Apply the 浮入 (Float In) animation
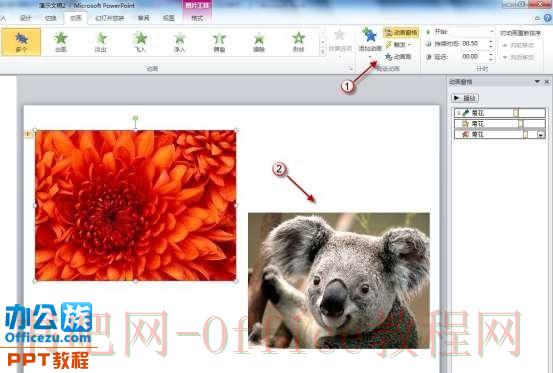 point(180,42)
